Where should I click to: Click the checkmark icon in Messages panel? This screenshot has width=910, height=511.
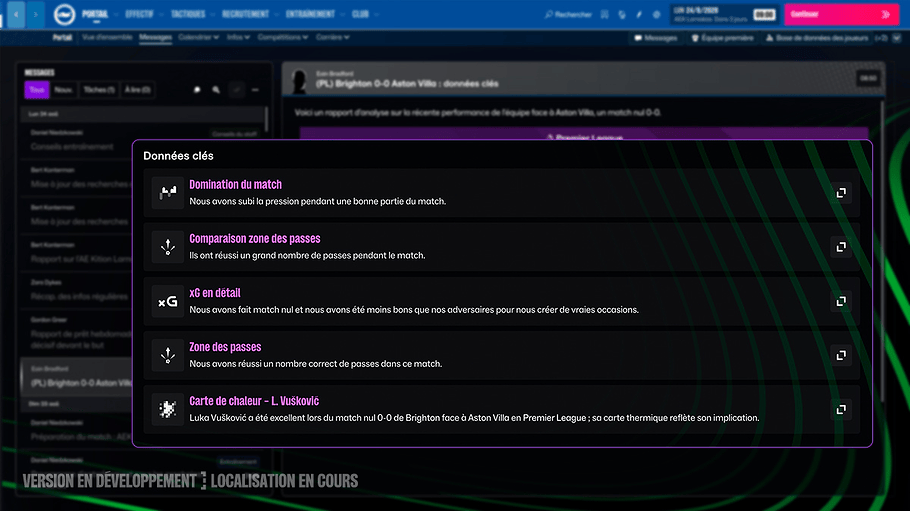pos(236,90)
